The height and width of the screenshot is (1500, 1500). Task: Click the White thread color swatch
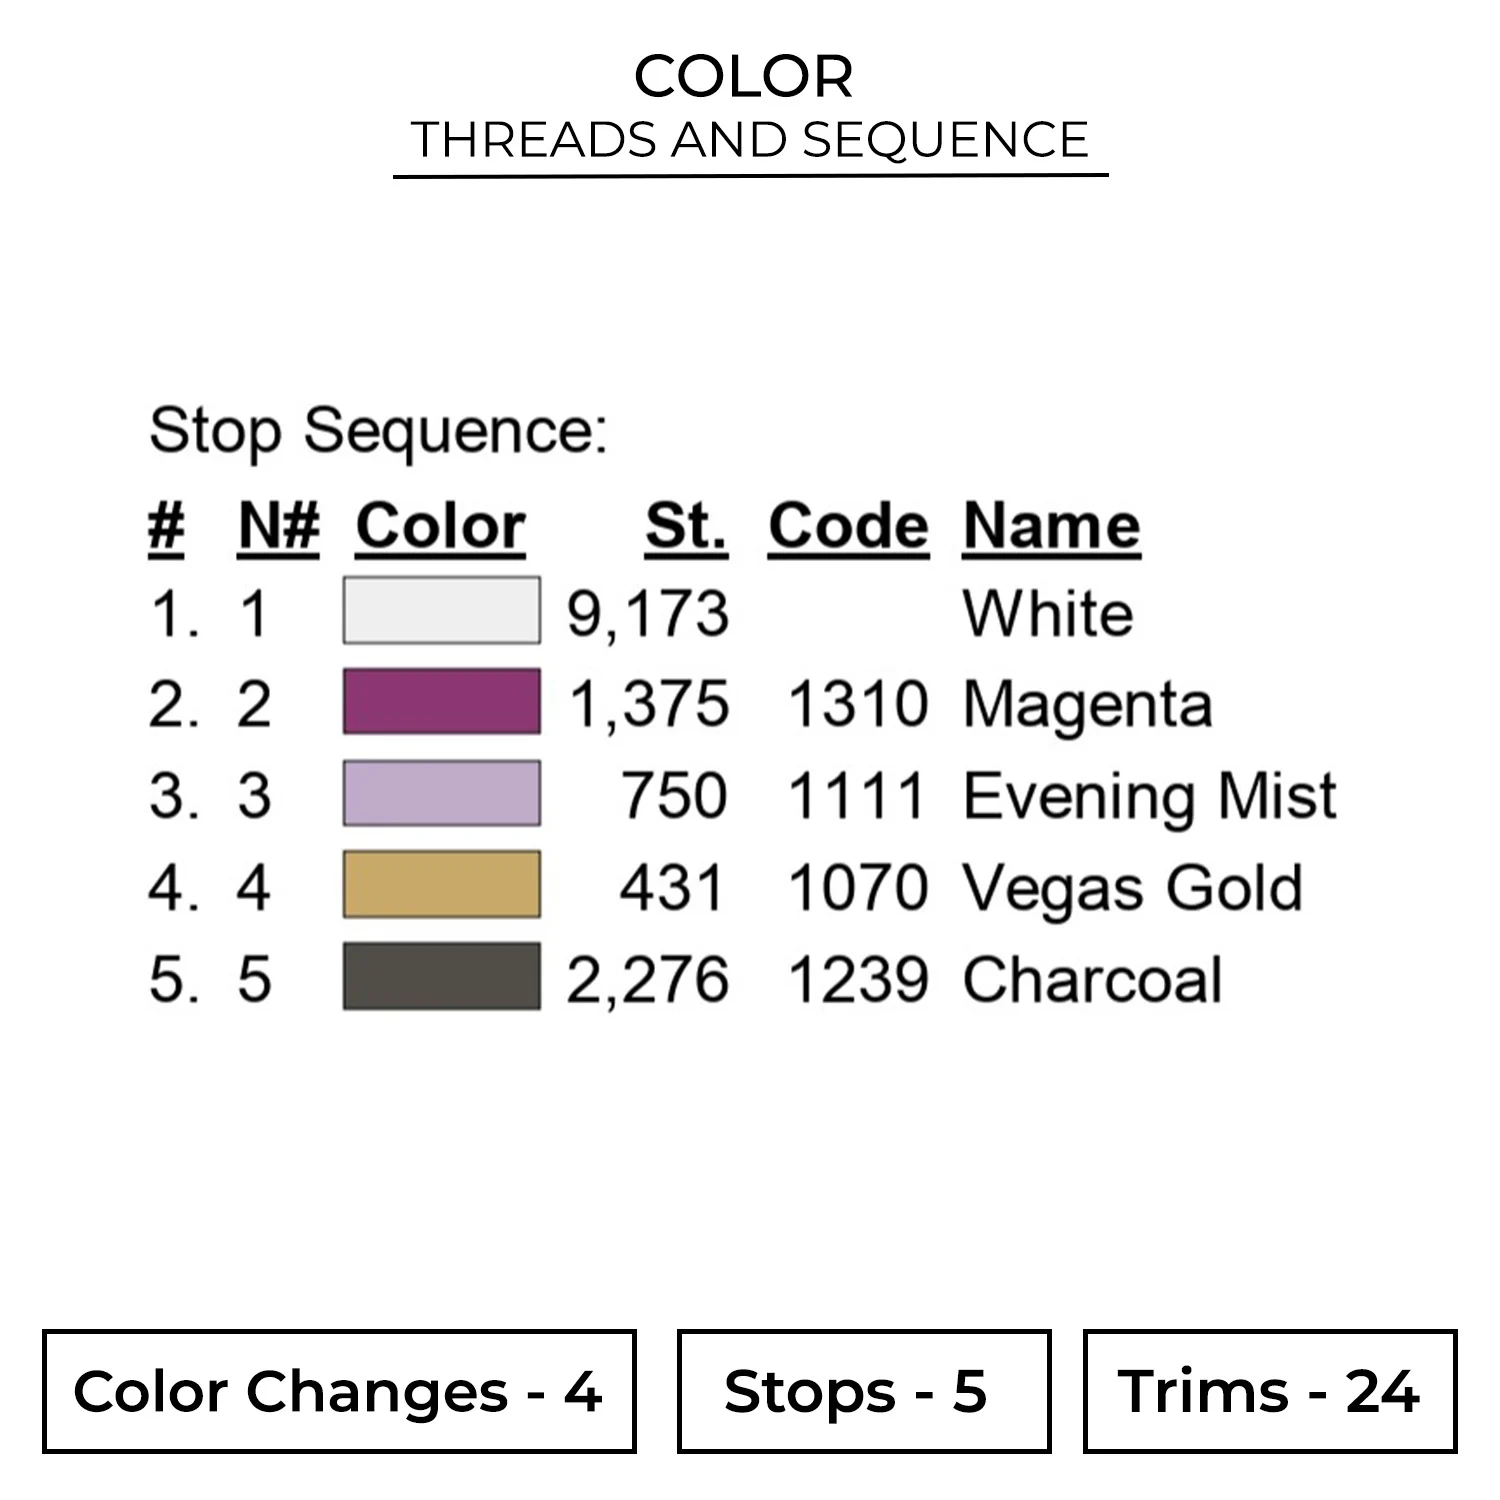441,610
